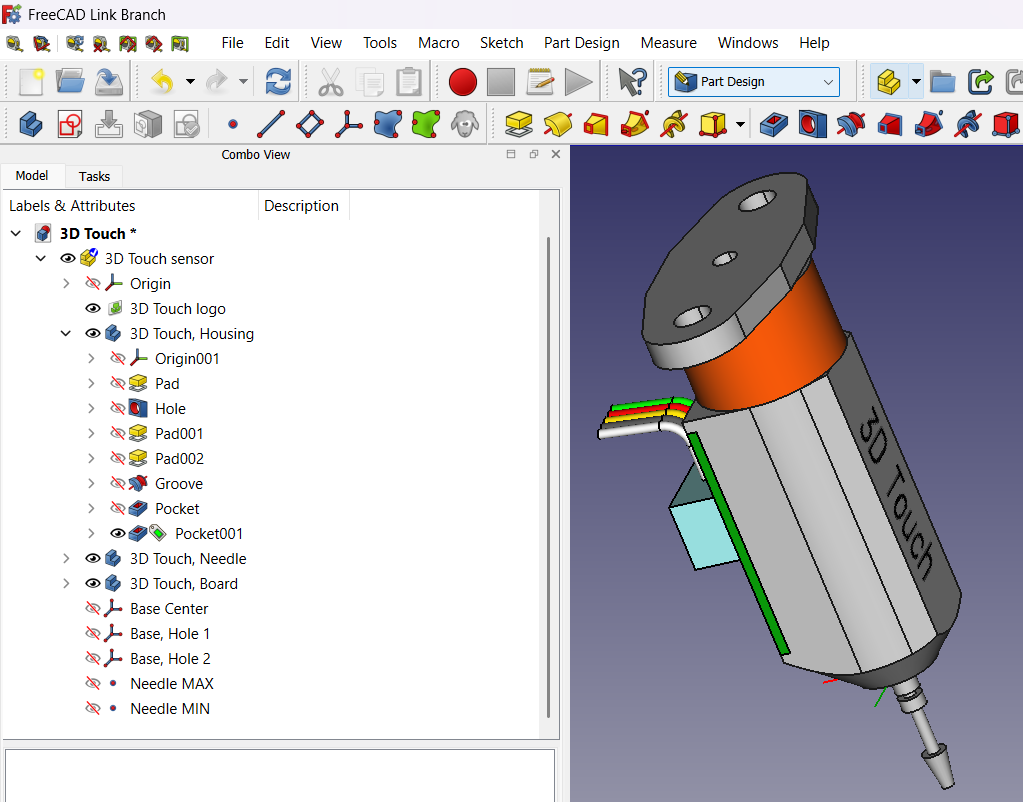Click the Local coordinate system tool
This screenshot has height=802, width=1023.
(x=349, y=124)
